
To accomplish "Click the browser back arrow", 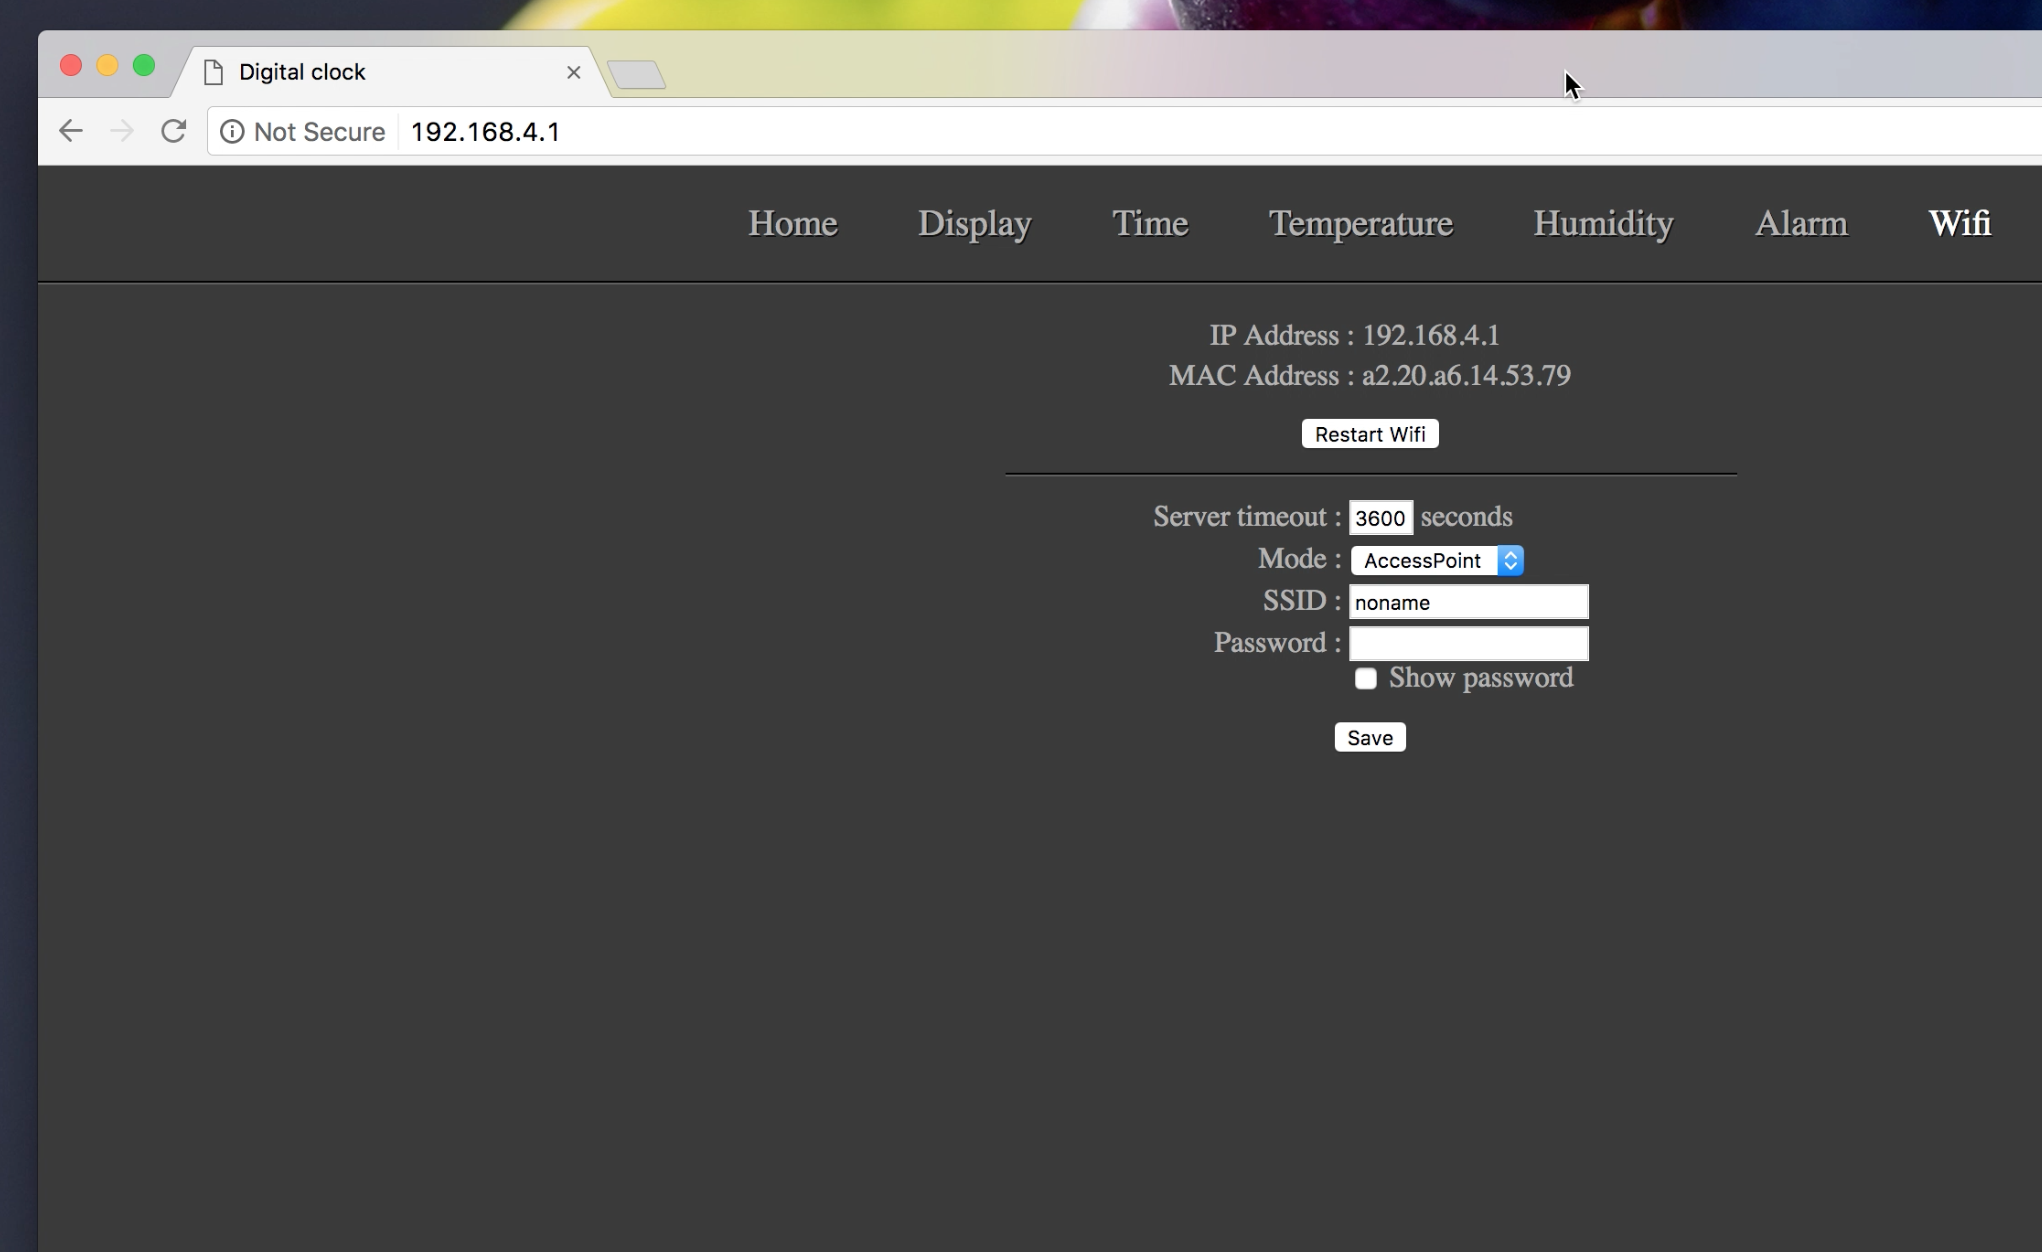I will coord(70,131).
